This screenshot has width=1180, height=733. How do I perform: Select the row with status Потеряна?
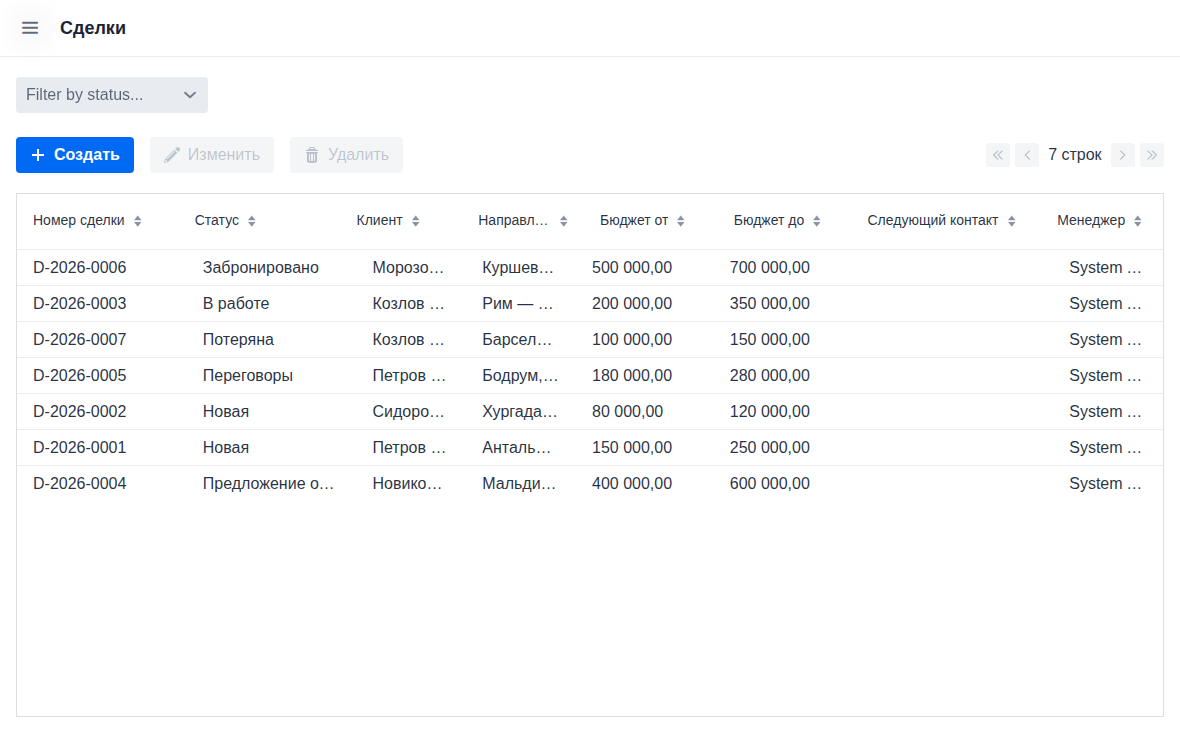click(238, 340)
